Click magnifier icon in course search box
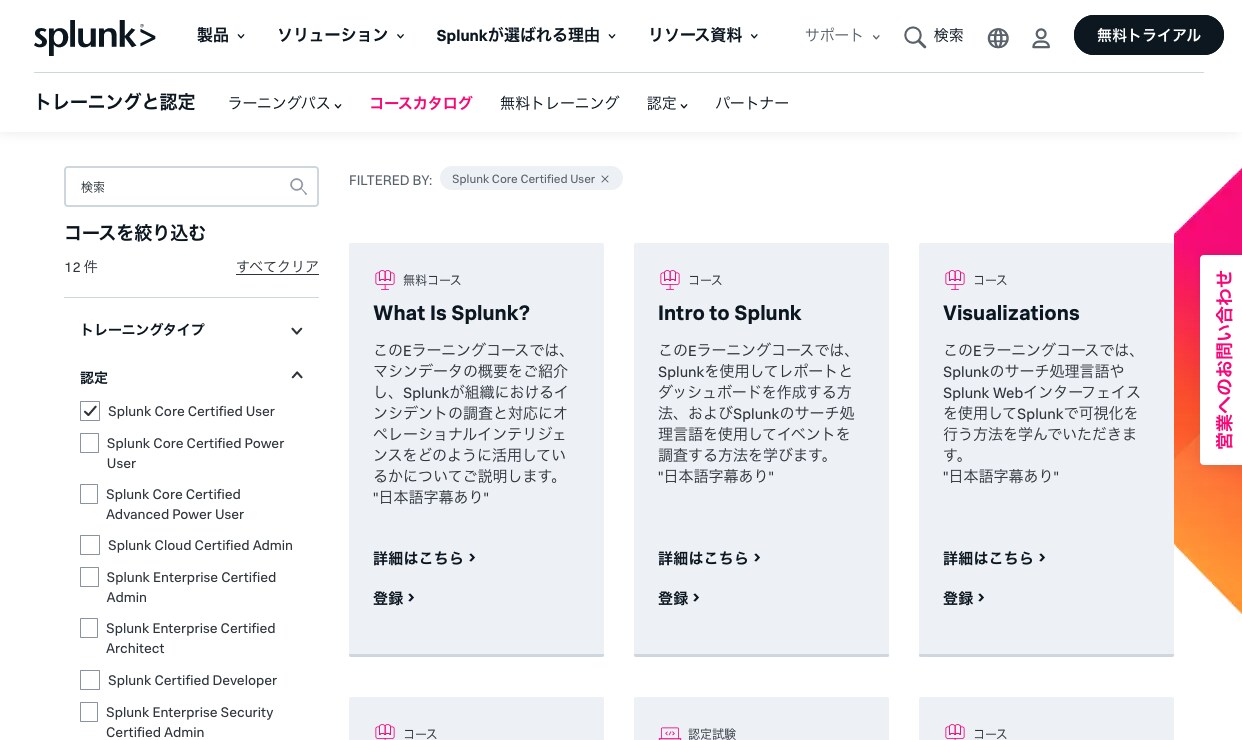Viewport: 1242px width, 740px height. pos(298,186)
